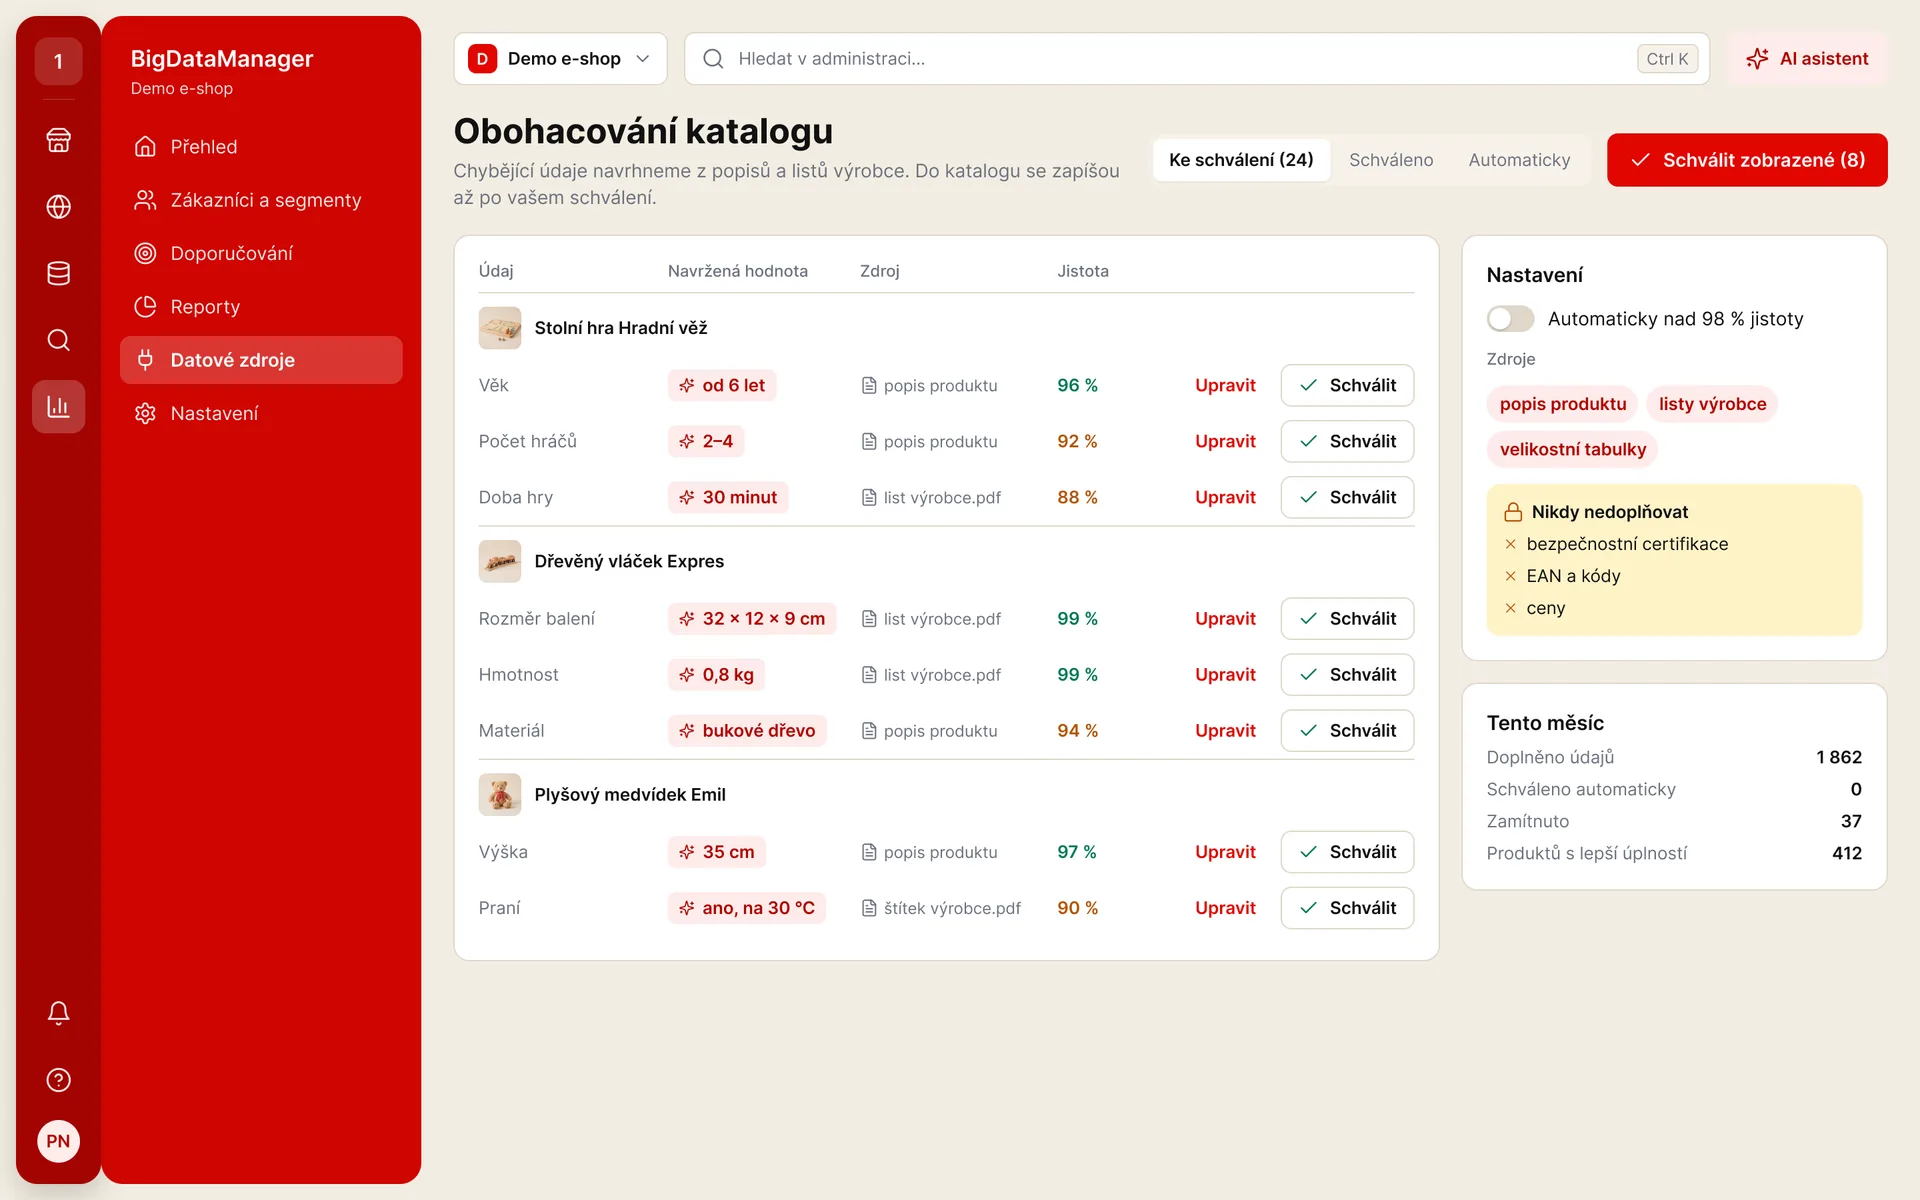Viewport: 1920px width, 1200px height.
Task: Click the 32 × 12 × 9 cm value chip
Action: (x=752, y=619)
